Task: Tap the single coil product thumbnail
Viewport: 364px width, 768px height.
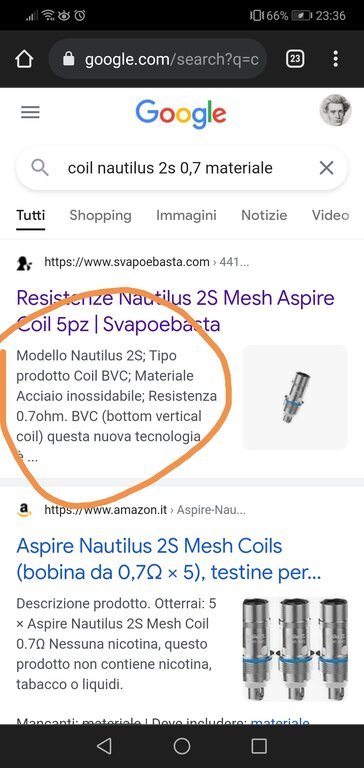Action: pos(295,397)
